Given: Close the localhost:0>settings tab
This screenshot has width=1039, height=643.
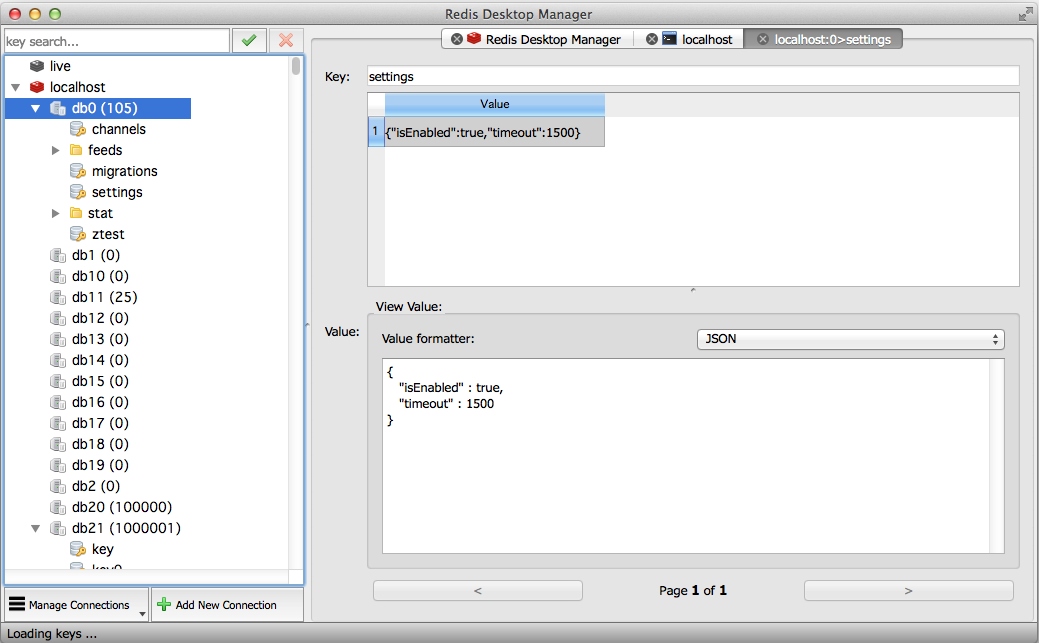Looking at the screenshot, I should coord(763,39).
